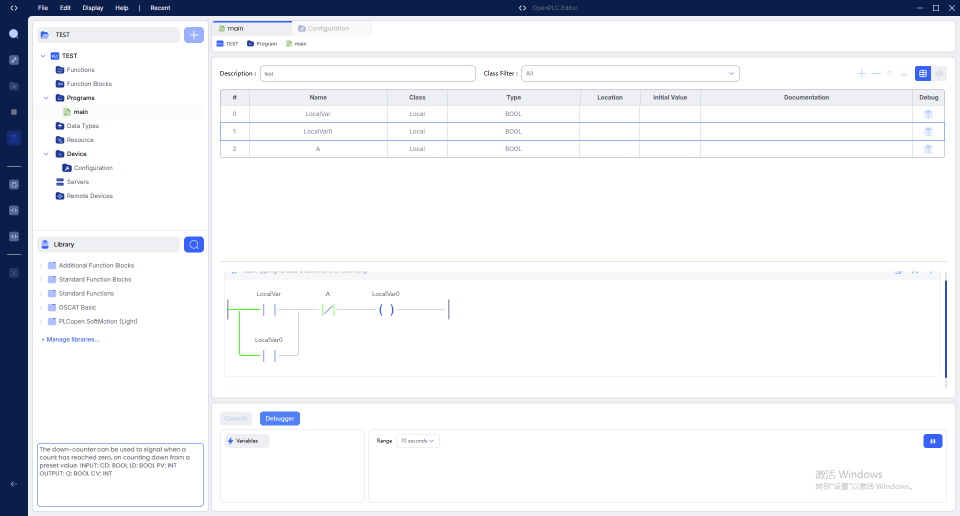This screenshot has width=960, height=516.
Task: Click the code brackets icon in titlebar corner
Action: (x=13, y=8)
